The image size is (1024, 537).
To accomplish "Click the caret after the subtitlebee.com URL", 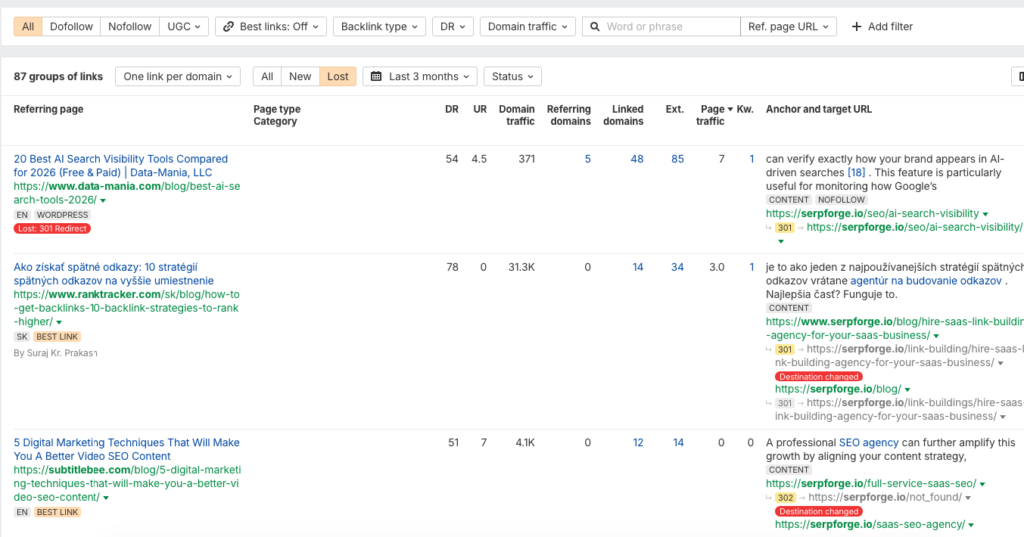I will point(106,498).
